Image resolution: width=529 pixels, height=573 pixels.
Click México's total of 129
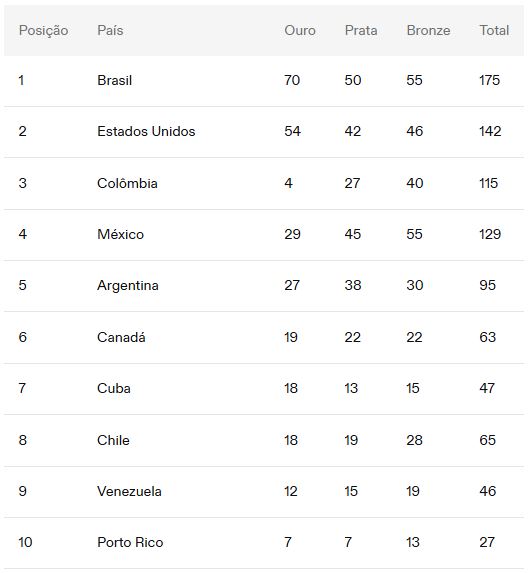point(490,234)
